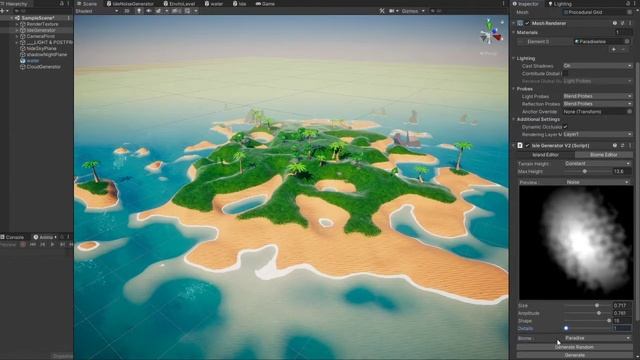Image resolution: width=640 pixels, height=360 pixels.
Task: Toggle the Mesh Renderer enabled checkbox
Action: tap(527, 23)
